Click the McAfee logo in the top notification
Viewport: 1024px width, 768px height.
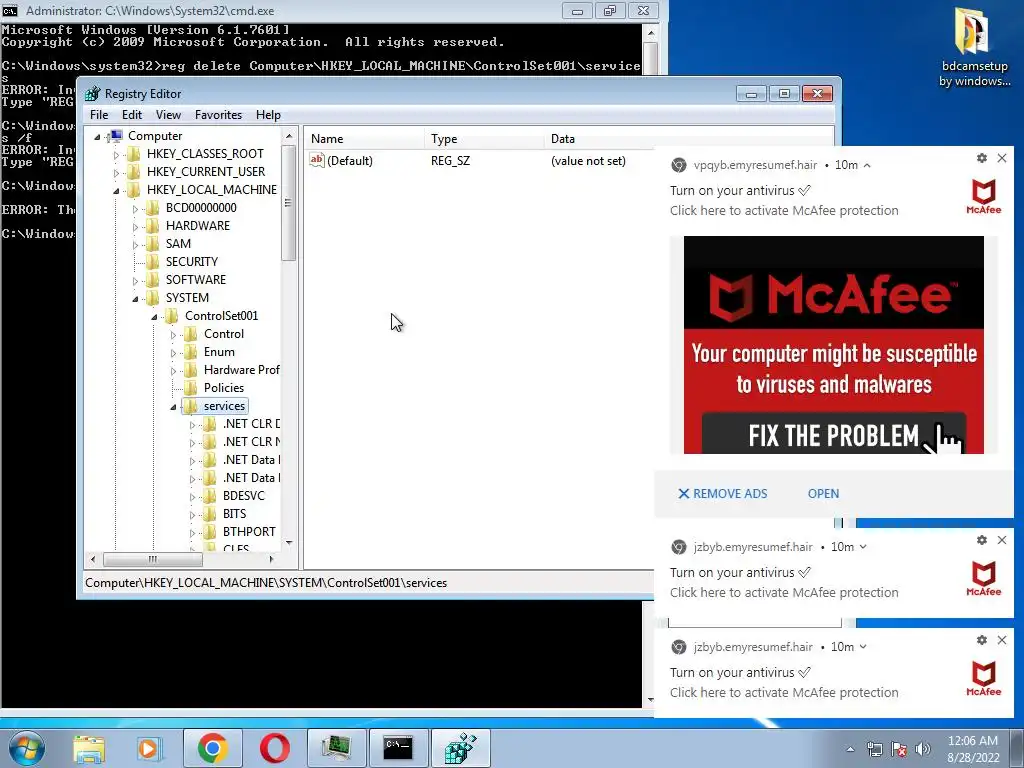coord(984,197)
